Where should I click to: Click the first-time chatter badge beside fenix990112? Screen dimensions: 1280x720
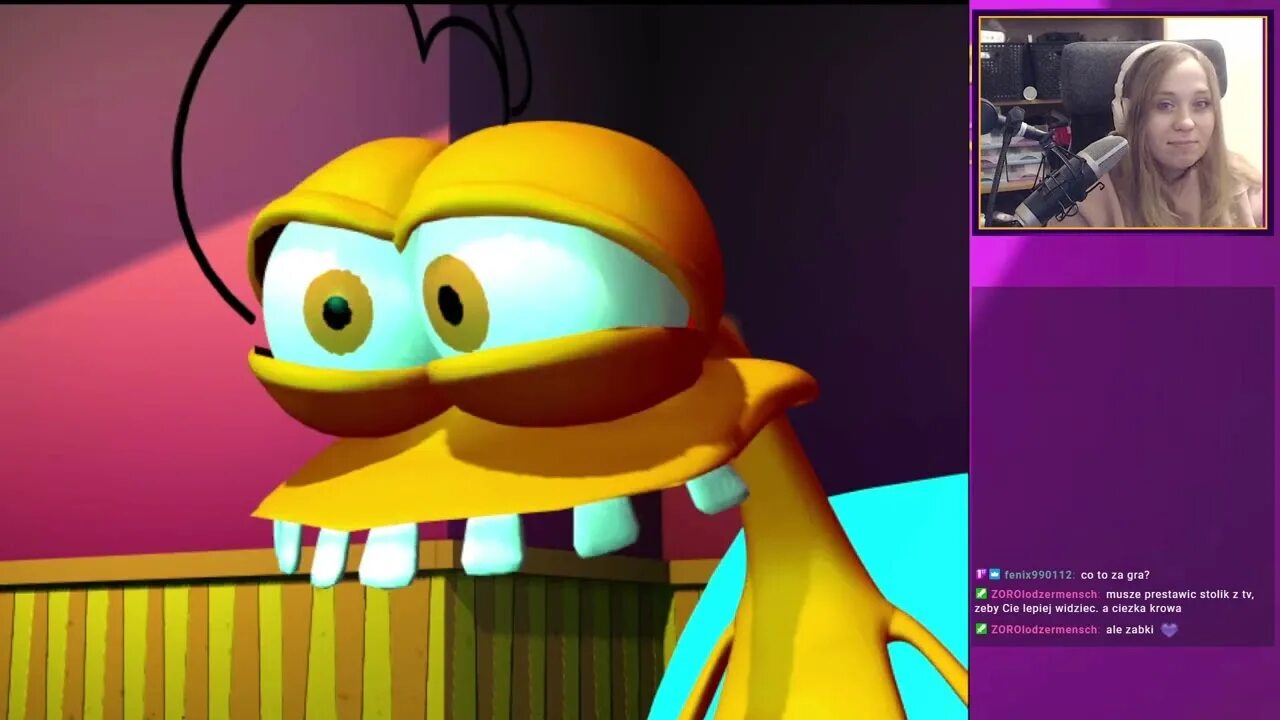point(981,575)
